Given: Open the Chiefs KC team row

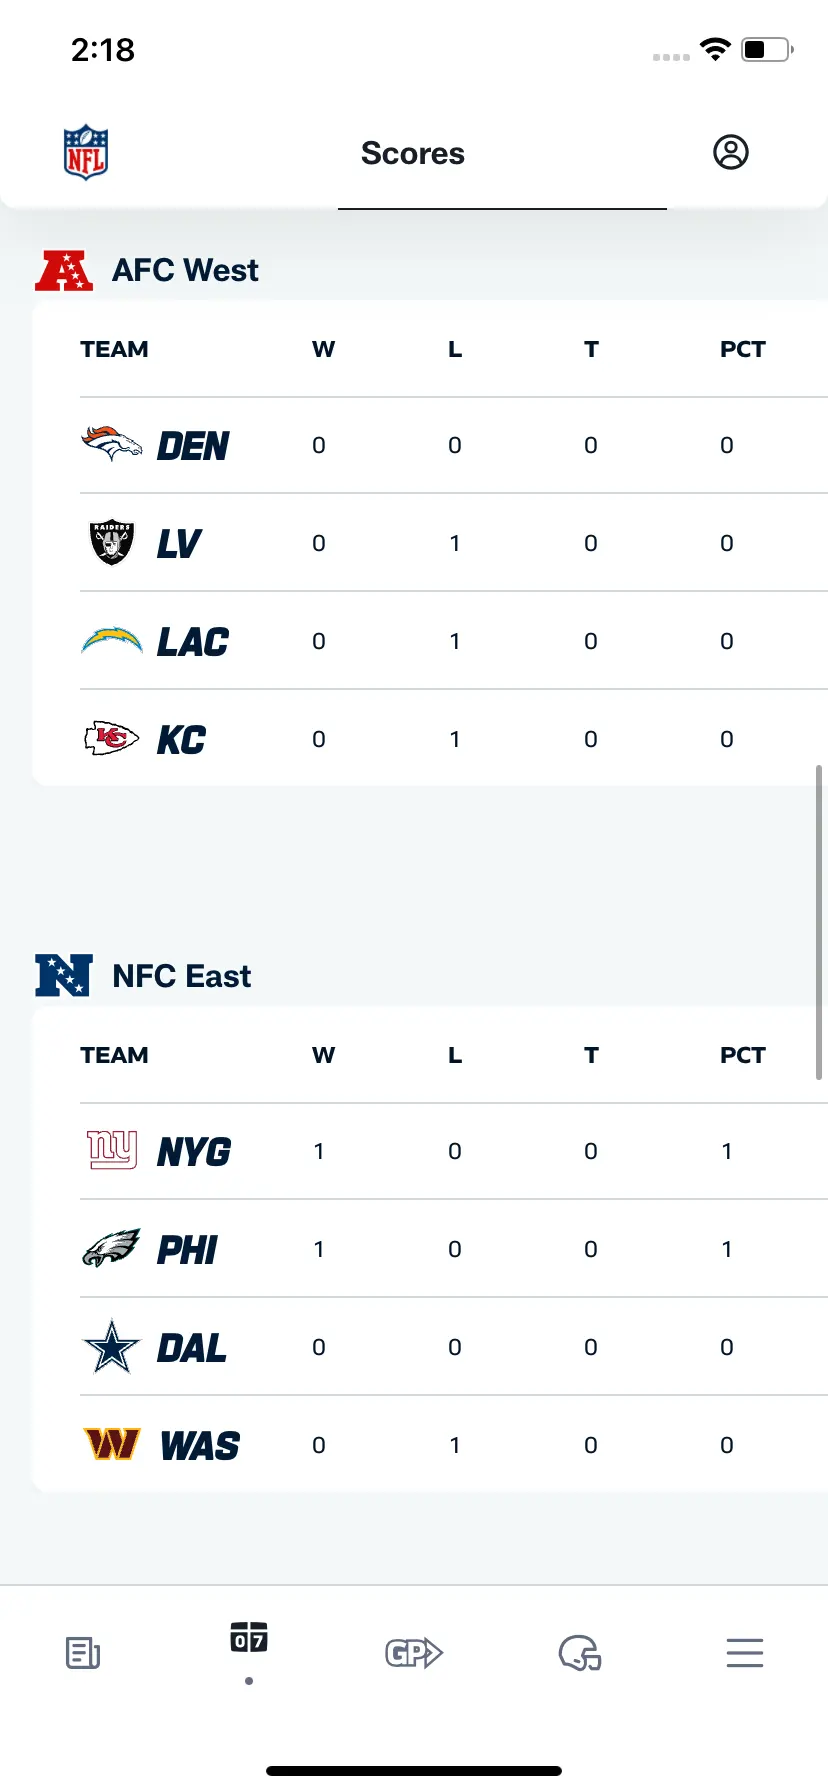Looking at the screenshot, I should tap(454, 739).
